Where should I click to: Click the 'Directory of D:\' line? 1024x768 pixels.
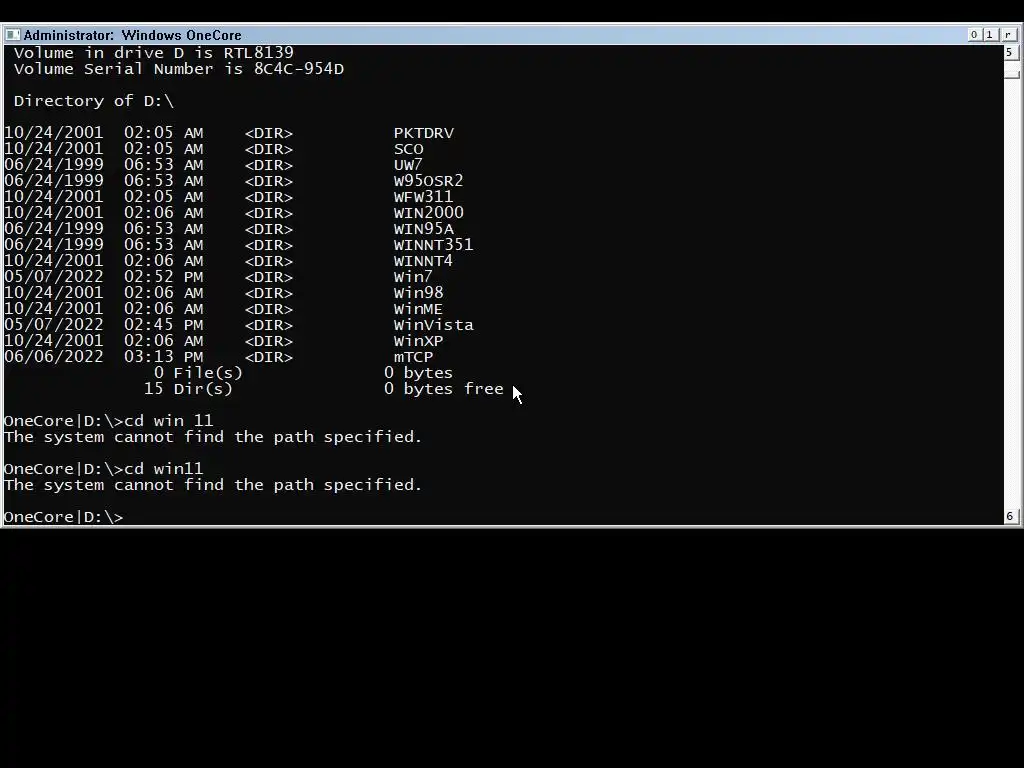pyautogui.click(x=94, y=101)
